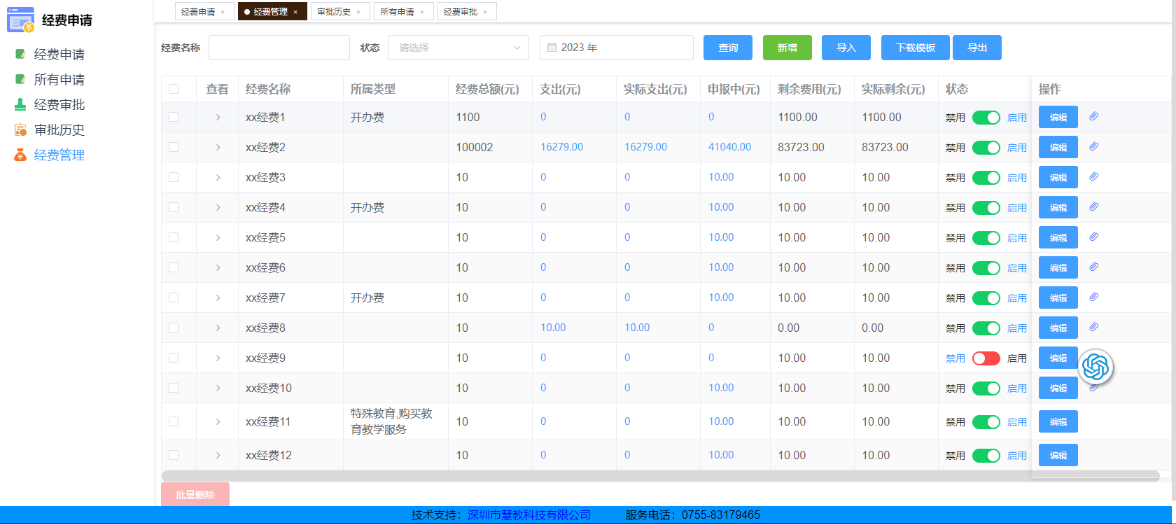This screenshot has height=524, width=1176.
Task: Open attachments paperclip for xx经费4
Action: [x=1094, y=206]
